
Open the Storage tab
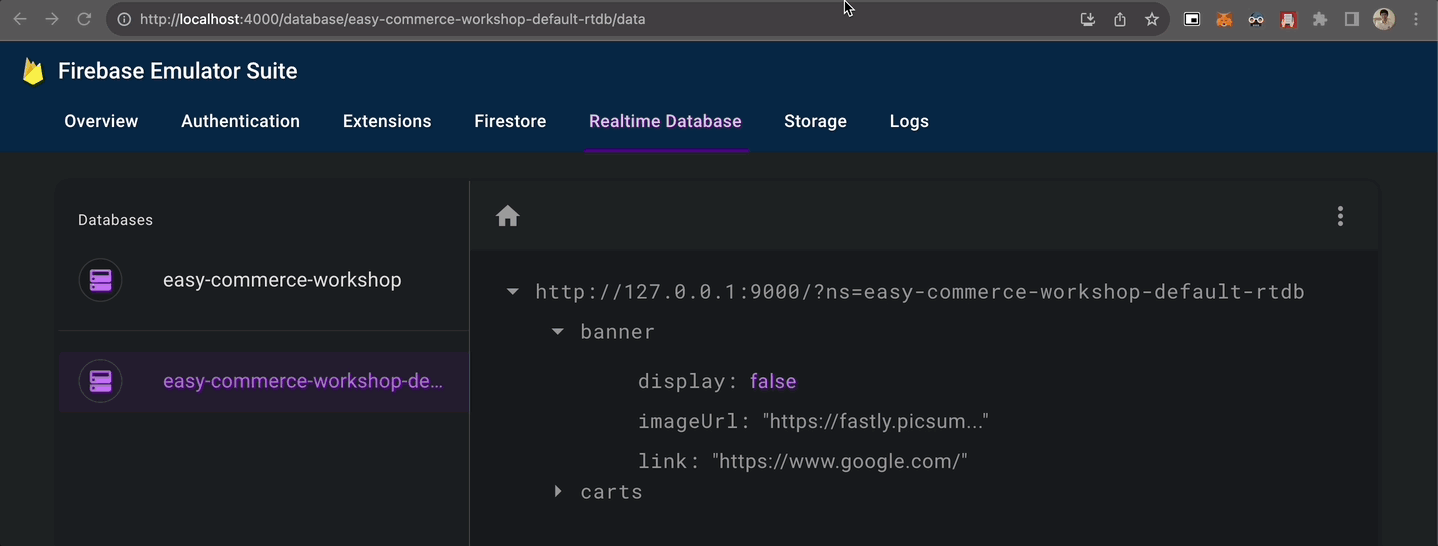point(815,121)
